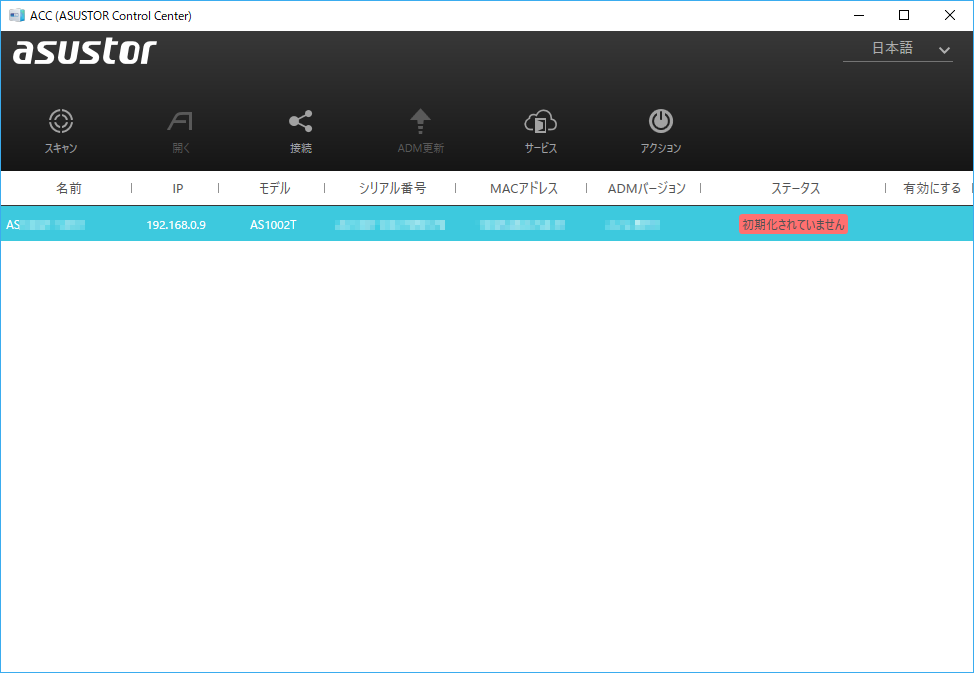Viewport: 974px width, 673px height.
Task: Sort by the モデル column header
Action: [274, 188]
